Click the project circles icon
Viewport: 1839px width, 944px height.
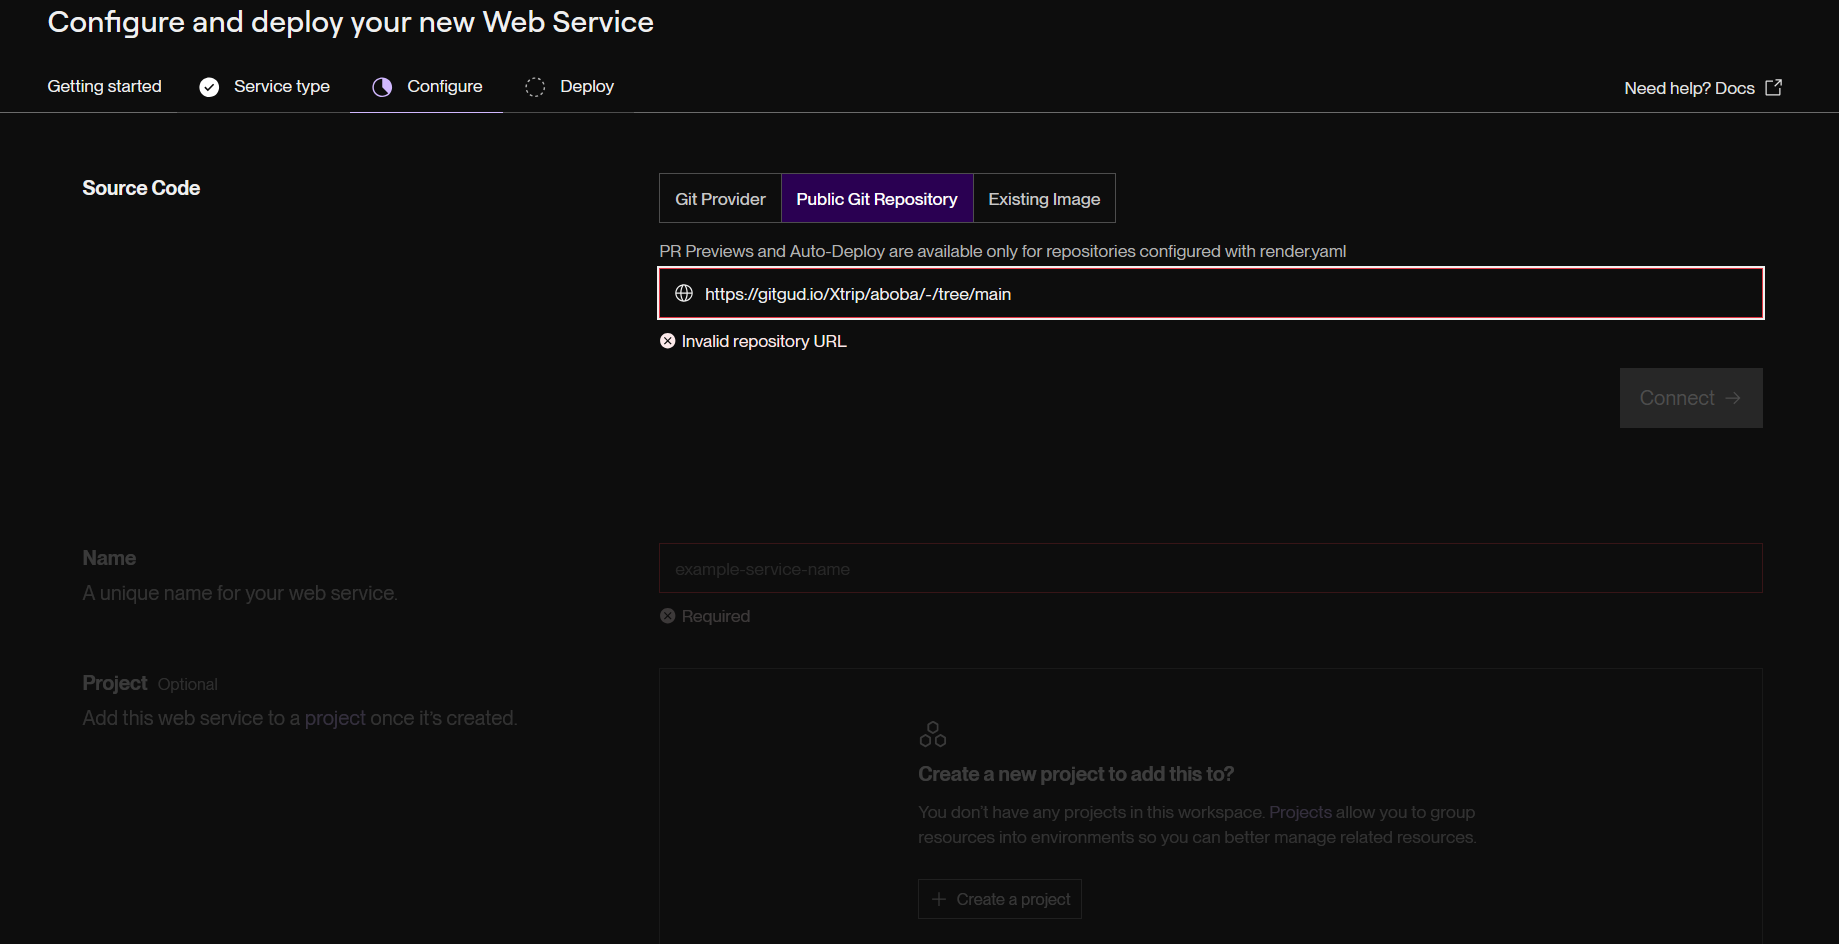pos(932,735)
